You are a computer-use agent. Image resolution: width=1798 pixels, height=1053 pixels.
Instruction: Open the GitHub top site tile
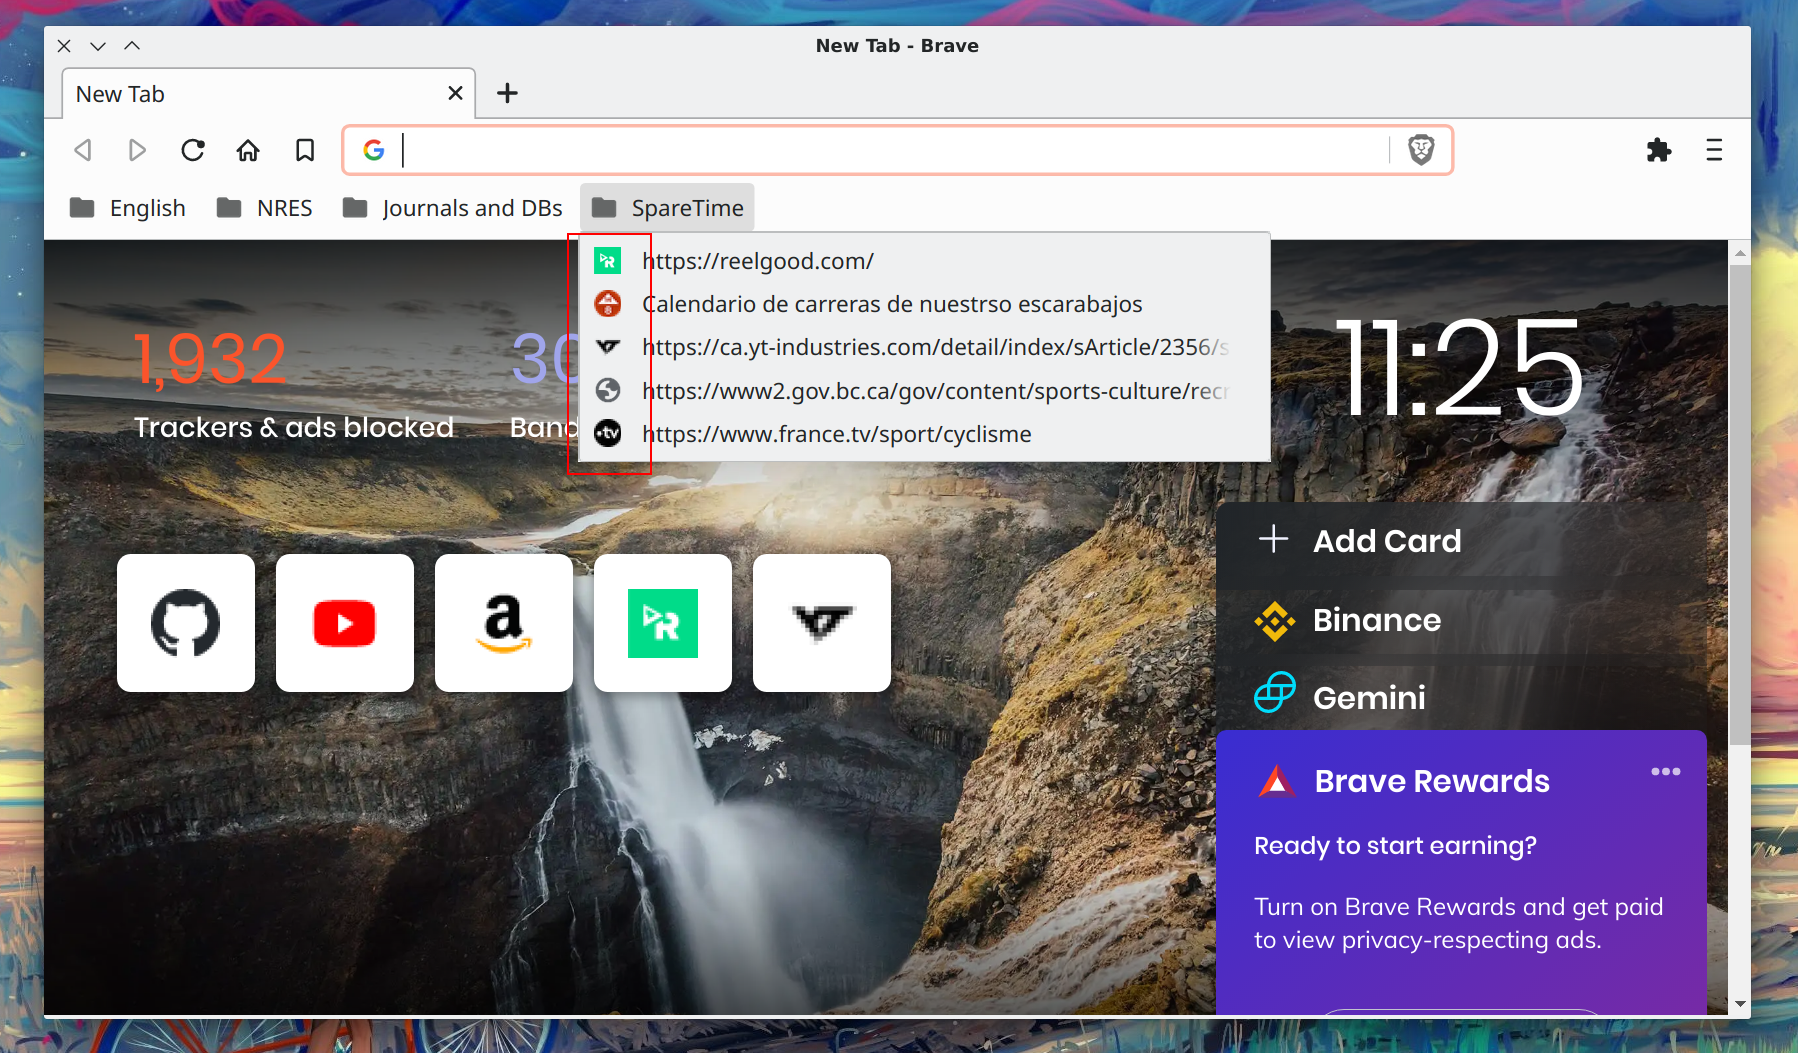click(x=186, y=623)
